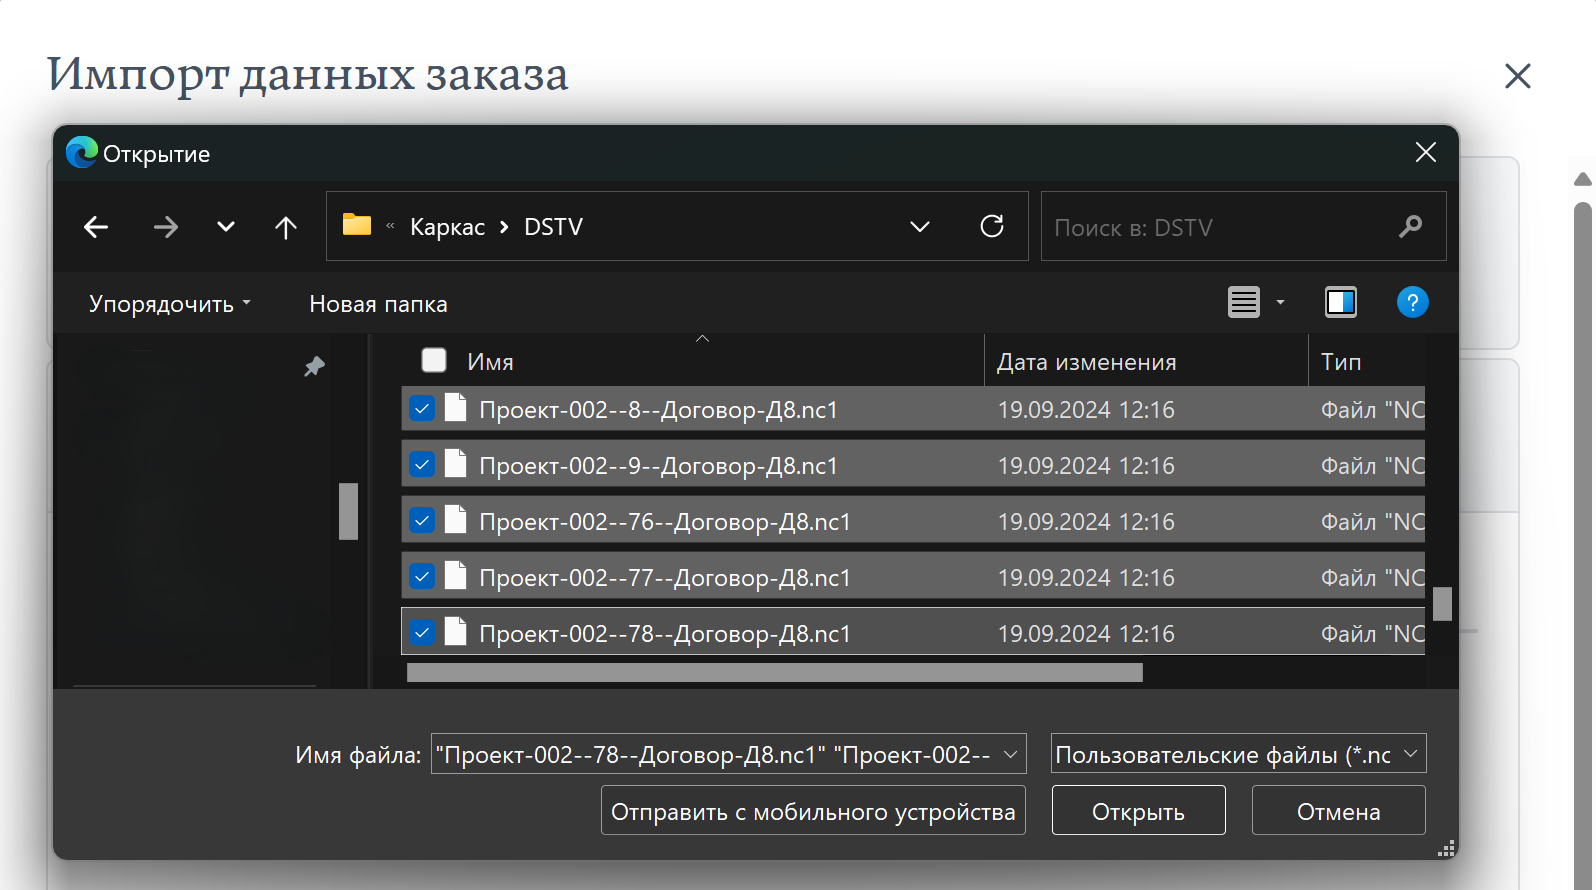Click the double-chevron before Каркас
This screenshot has width=1596, height=890.
pyautogui.click(x=390, y=226)
